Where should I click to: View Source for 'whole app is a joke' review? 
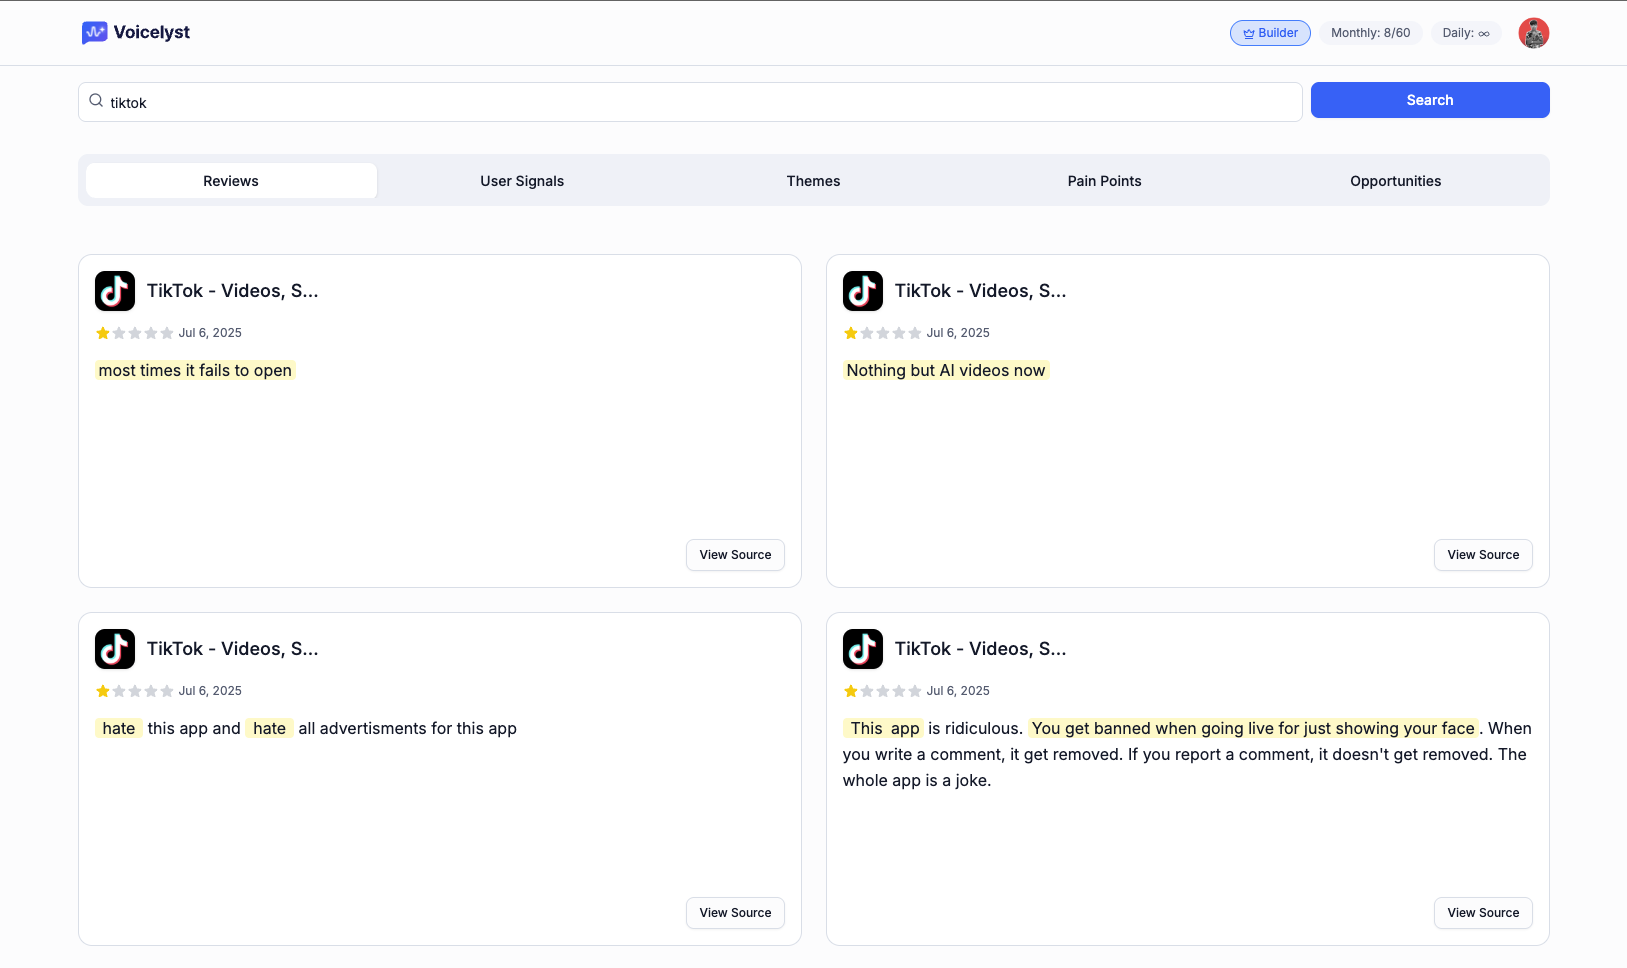(1483, 913)
